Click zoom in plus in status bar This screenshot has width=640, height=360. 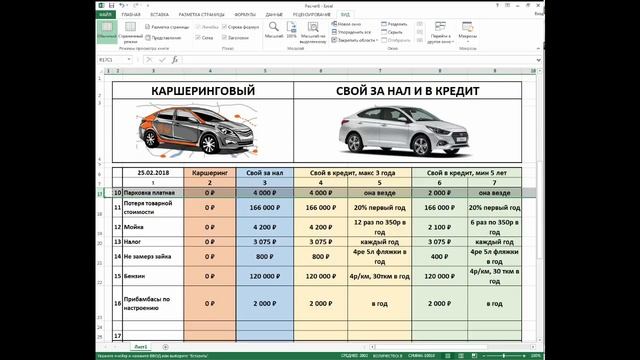pyautogui.click(x=524, y=356)
